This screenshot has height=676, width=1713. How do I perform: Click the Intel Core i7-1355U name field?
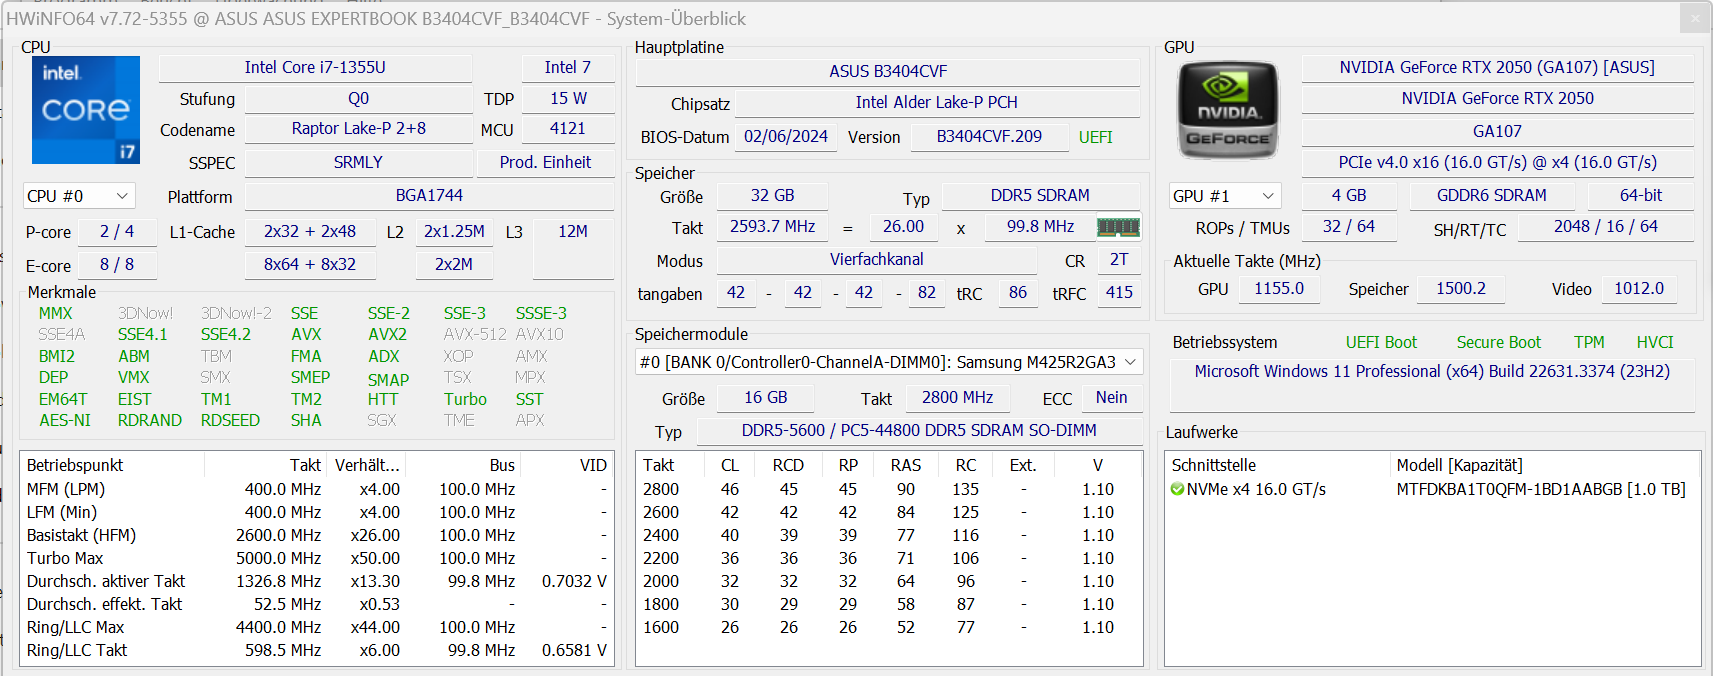[315, 67]
